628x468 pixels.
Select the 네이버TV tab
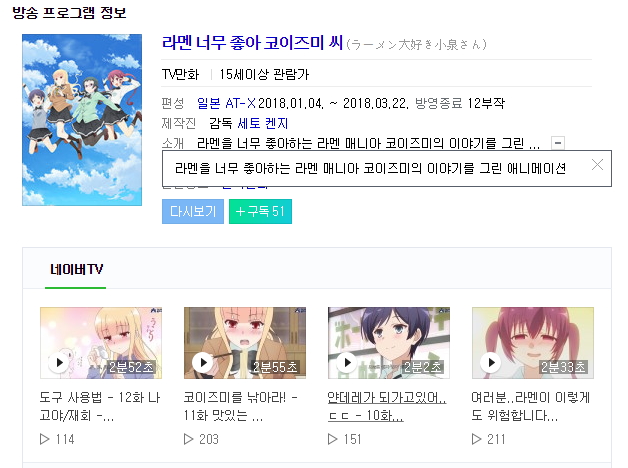point(76,269)
